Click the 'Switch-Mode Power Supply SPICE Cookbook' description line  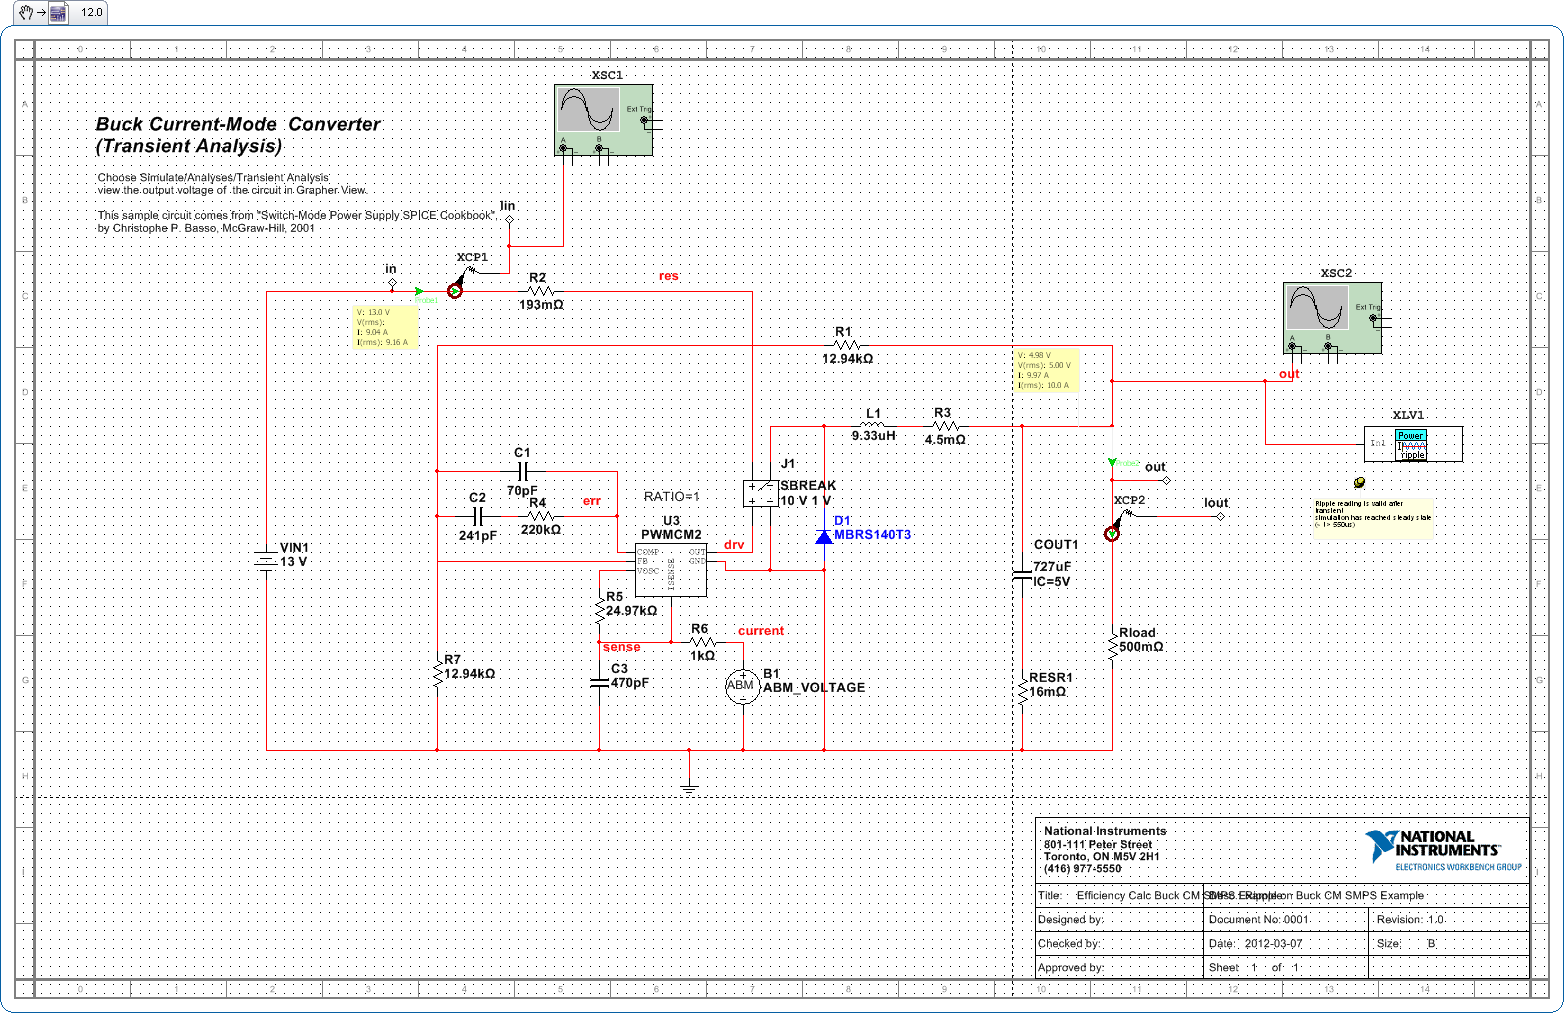[295, 215]
